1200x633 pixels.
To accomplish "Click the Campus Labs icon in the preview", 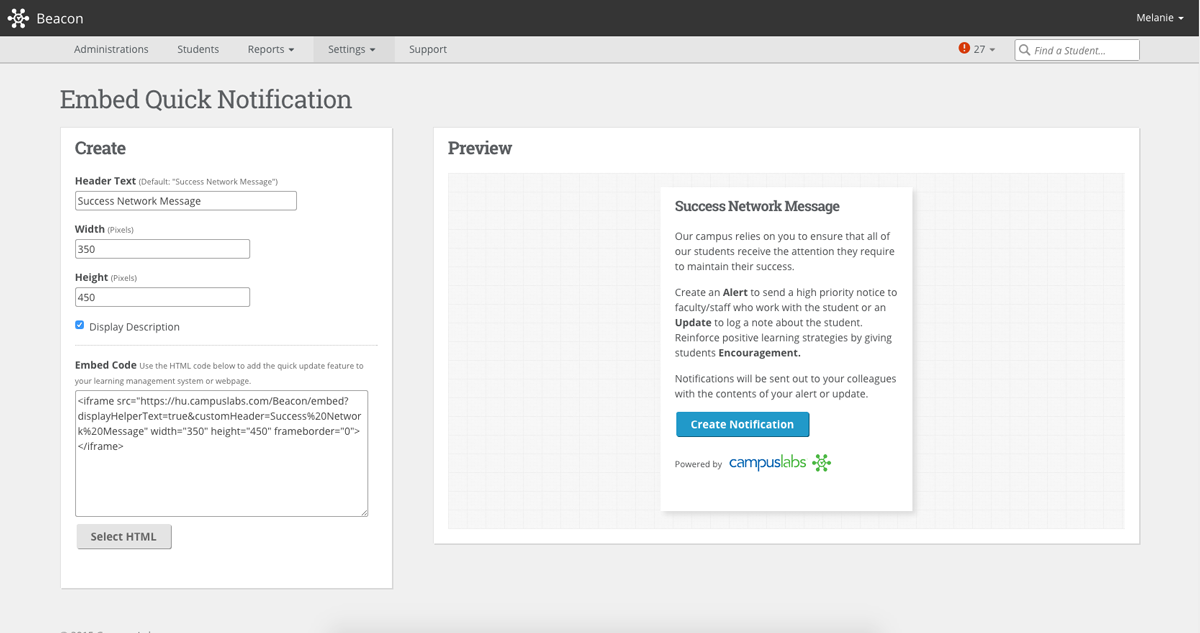I will click(x=821, y=463).
